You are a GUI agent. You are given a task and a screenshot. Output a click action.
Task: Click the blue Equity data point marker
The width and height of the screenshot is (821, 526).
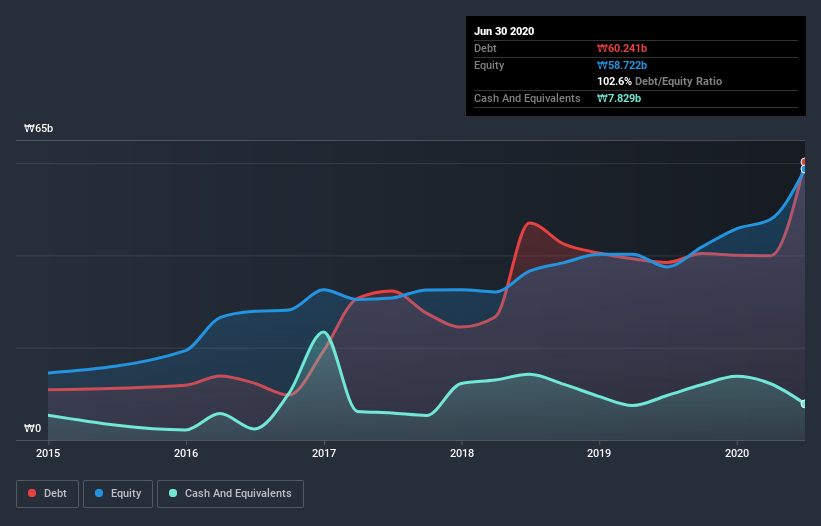[x=804, y=169]
